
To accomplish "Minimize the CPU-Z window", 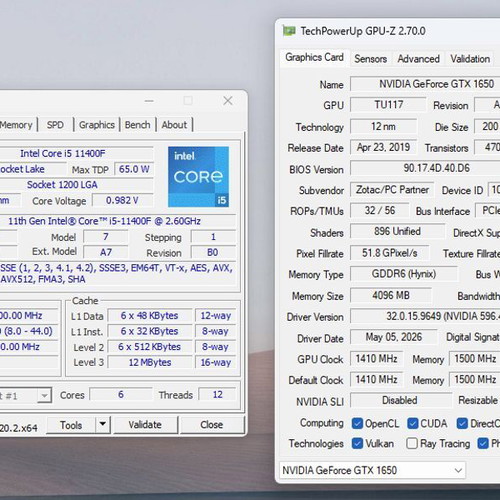I will (149, 101).
